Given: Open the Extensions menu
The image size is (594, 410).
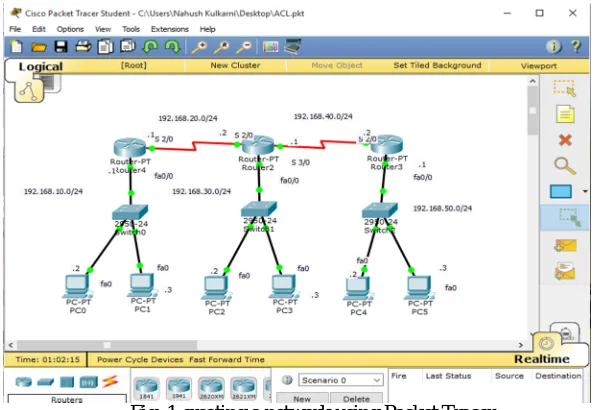Looking at the screenshot, I should click(169, 29).
